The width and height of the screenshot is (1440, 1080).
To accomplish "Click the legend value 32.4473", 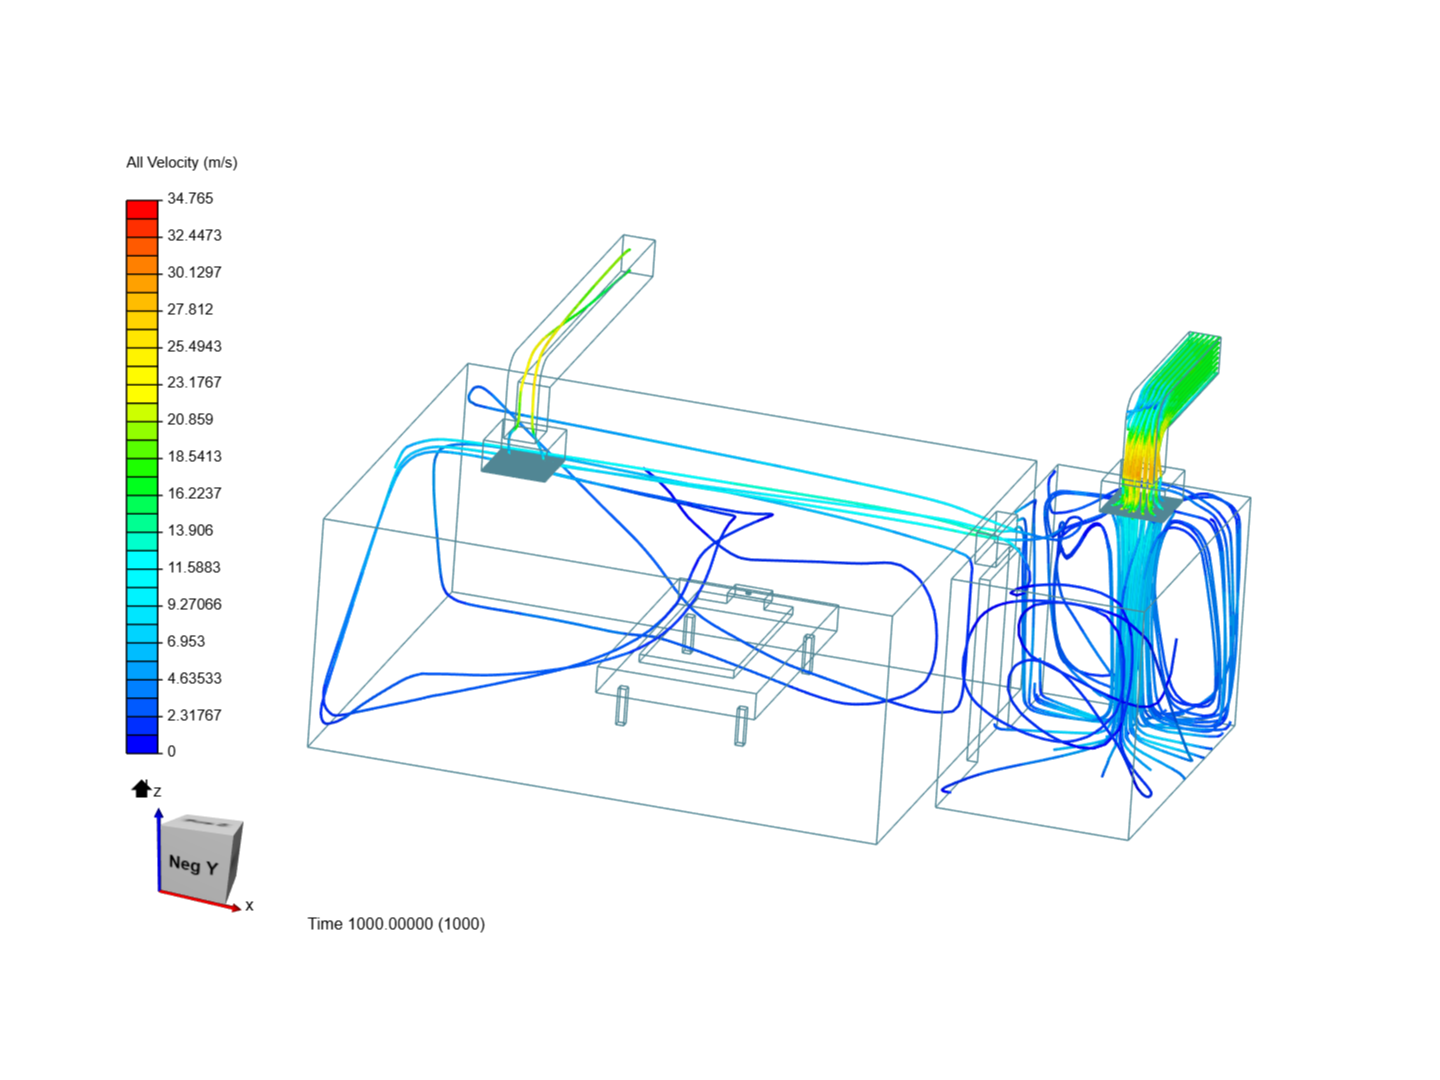I will [x=194, y=235].
